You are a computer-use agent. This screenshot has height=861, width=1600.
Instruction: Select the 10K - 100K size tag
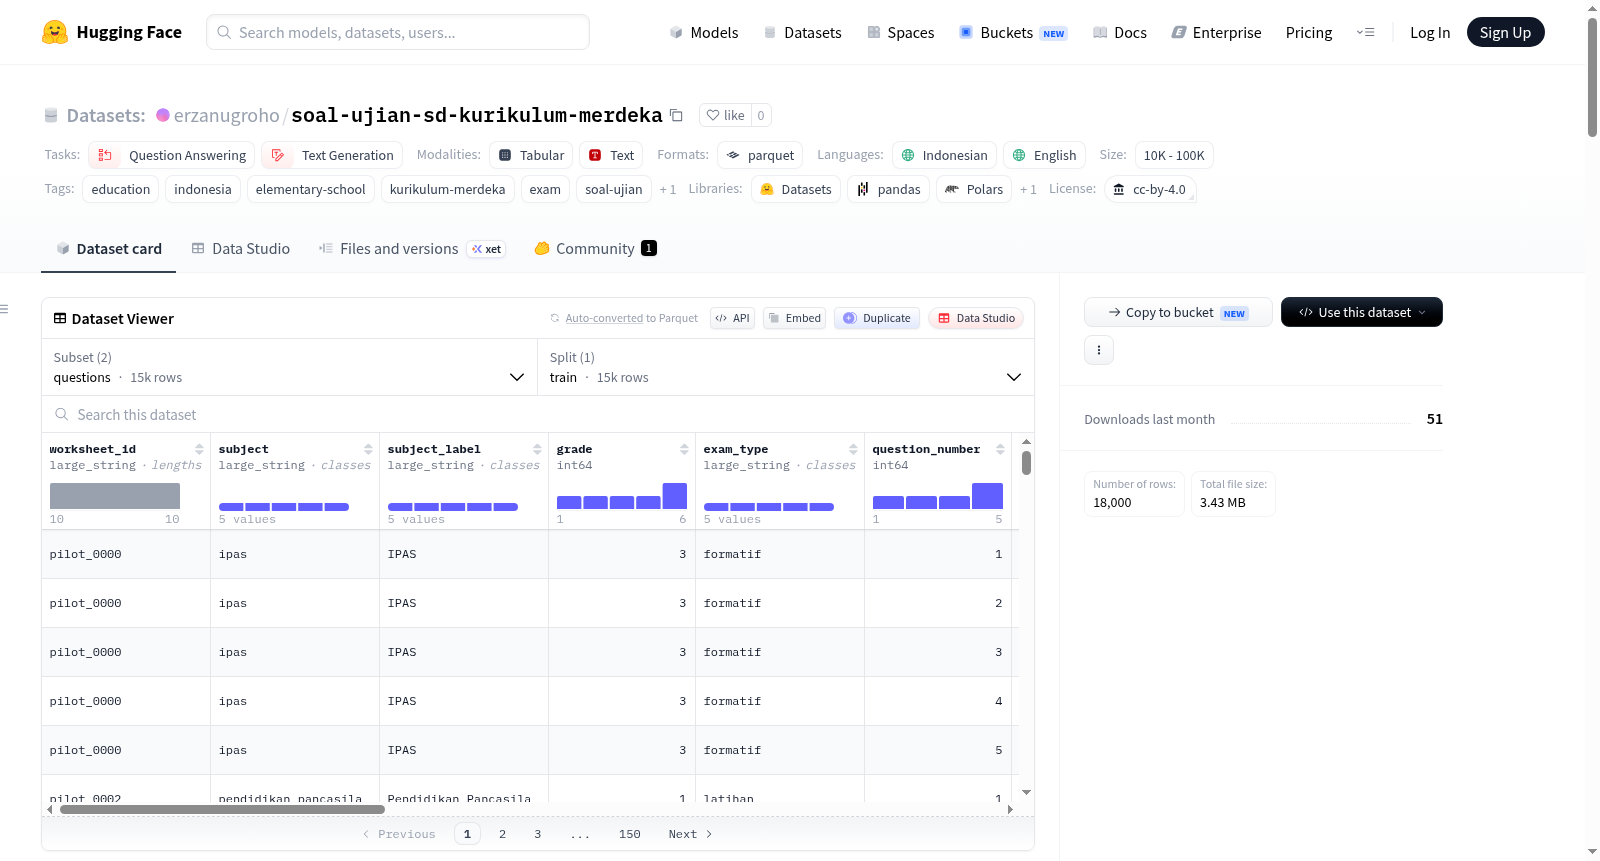[x=1174, y=155]
